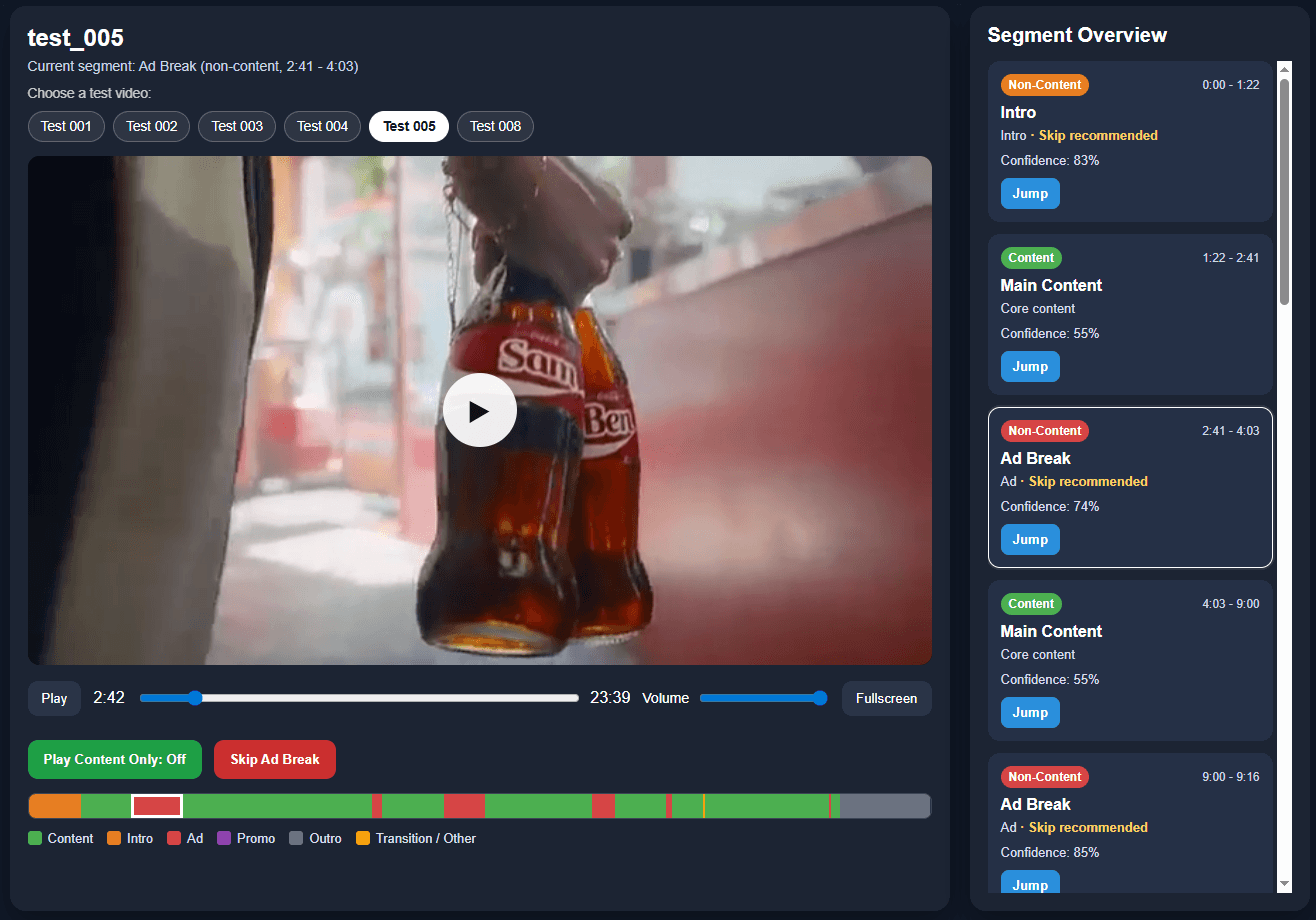Click the scrollbar up arrow in Segment Overview
1316x920 pixels.
coord(1285,69)
